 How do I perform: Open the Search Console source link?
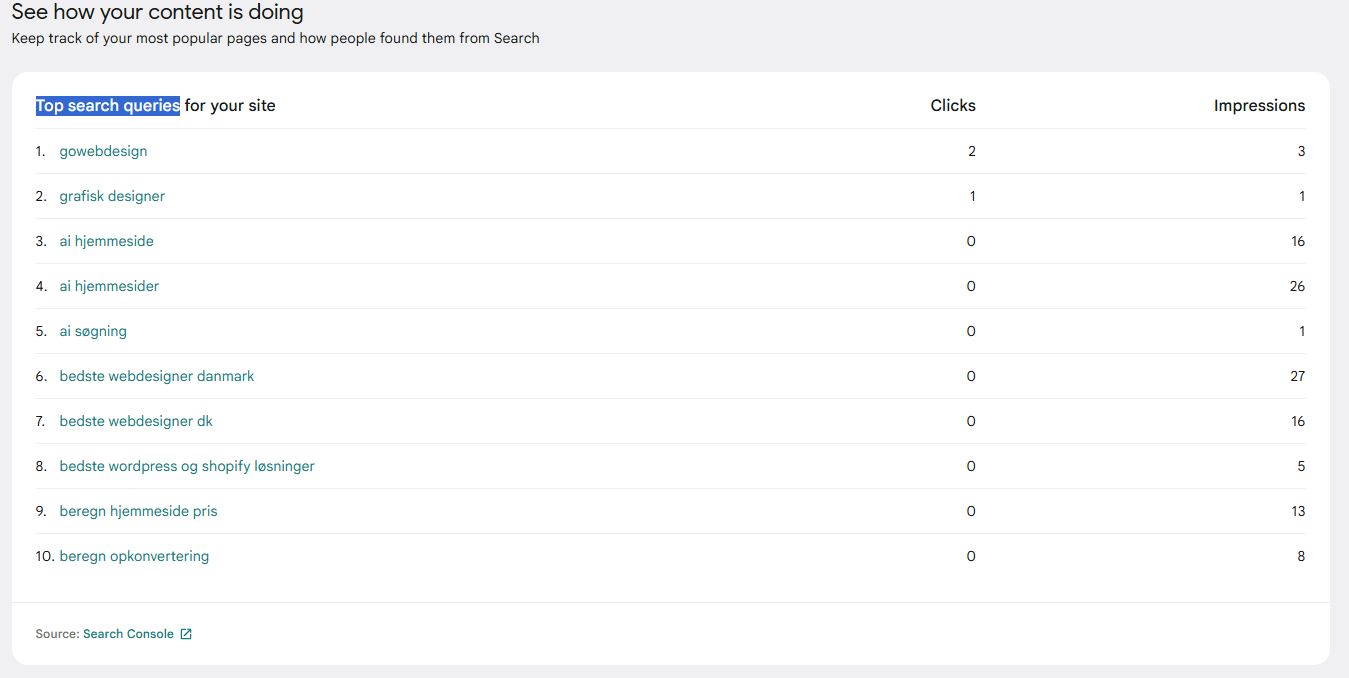(128, 634)
